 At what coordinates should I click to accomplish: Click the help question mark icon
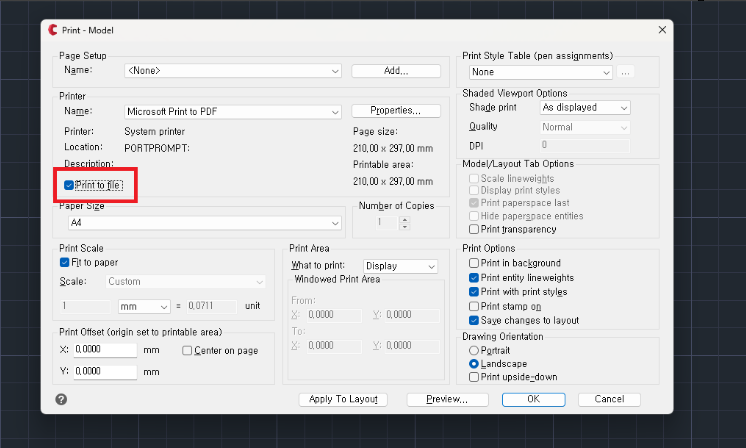[x=62, y=399]
